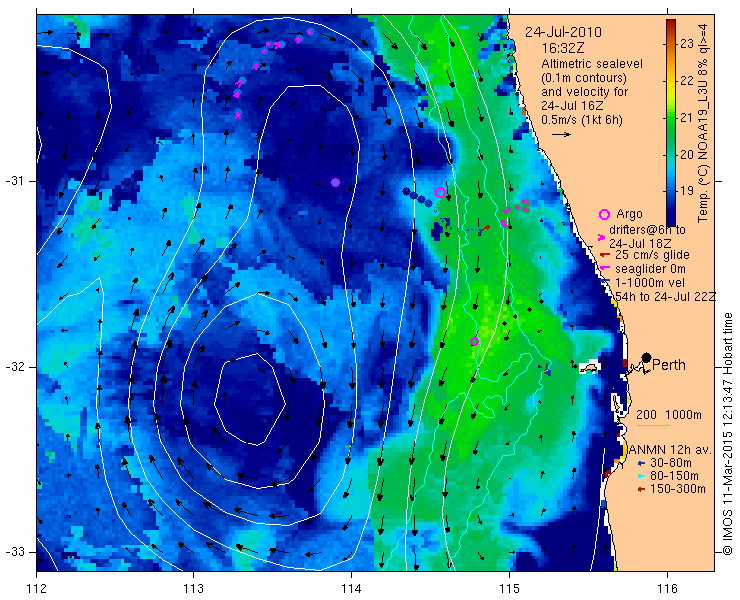Image resolution: width=740 pixels, height=600 pixels.
Task: Click the 116 longitude axis label
Action: tap(667, 589)
